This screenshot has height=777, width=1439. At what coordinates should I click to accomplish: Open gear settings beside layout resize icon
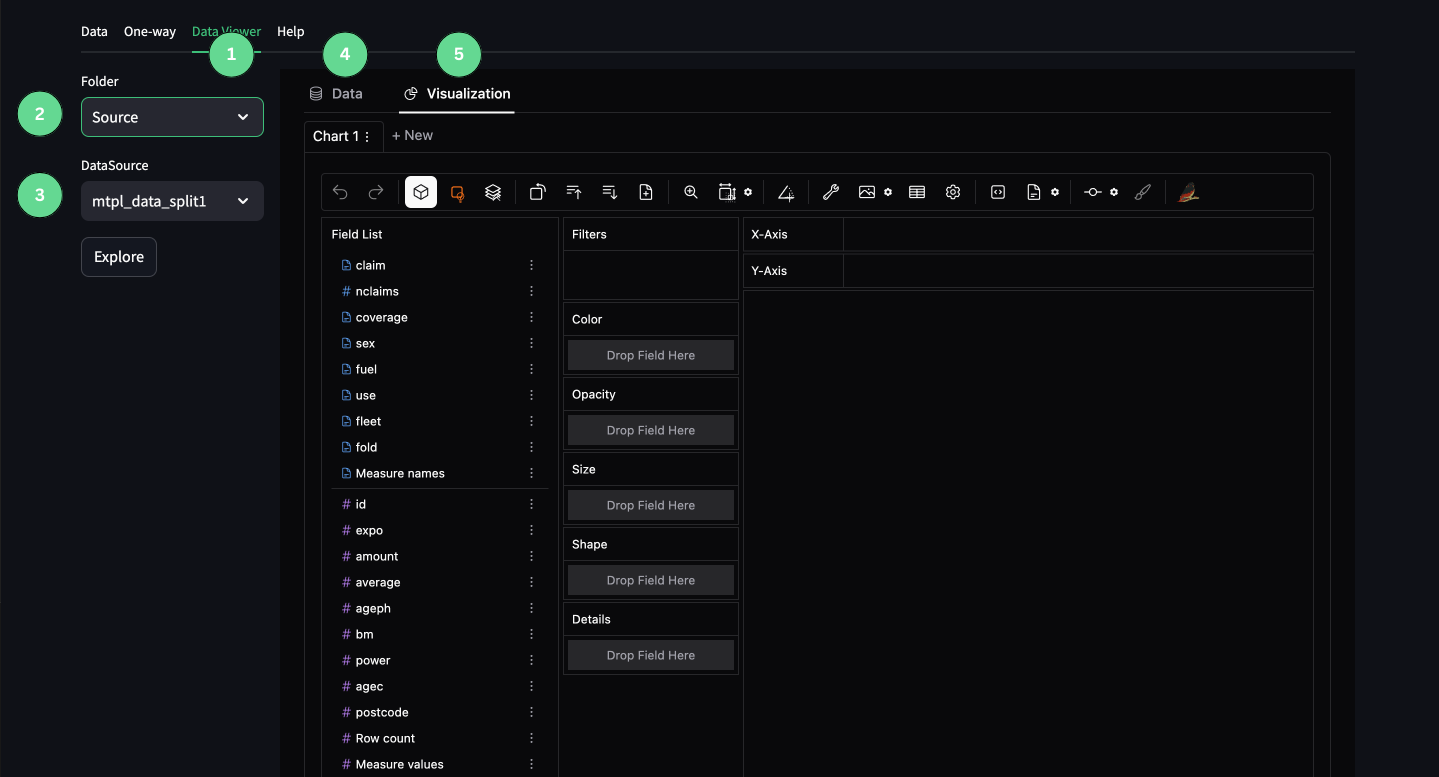pyautogui.click(x=748, y=192)
